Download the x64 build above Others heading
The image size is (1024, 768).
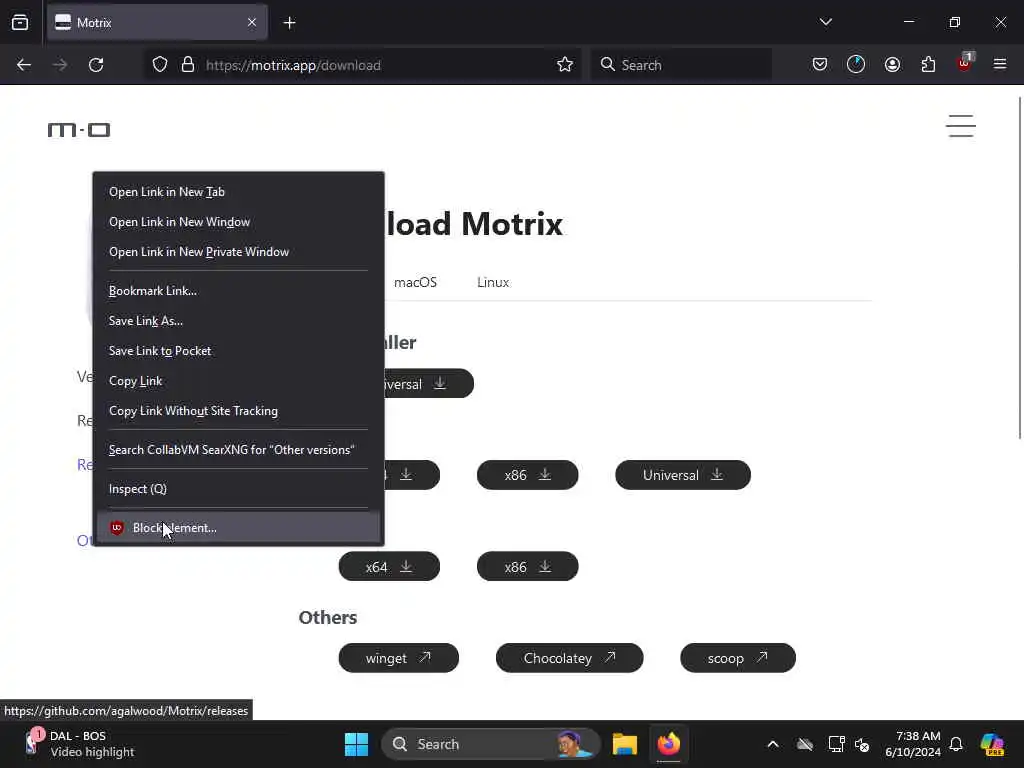pyautogui.click(x=389, y=566)
